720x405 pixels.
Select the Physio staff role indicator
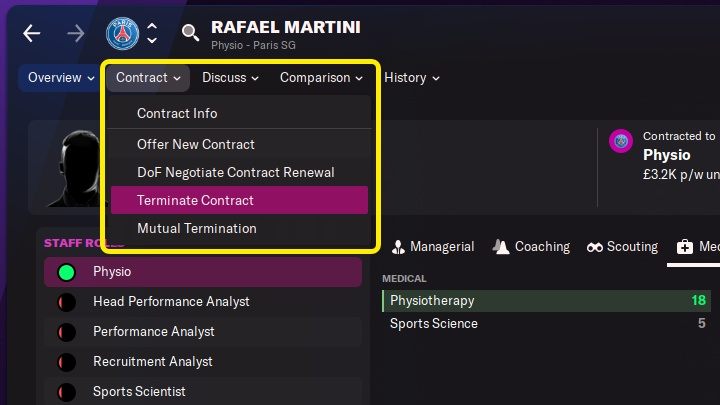click(x=67, y=272)
